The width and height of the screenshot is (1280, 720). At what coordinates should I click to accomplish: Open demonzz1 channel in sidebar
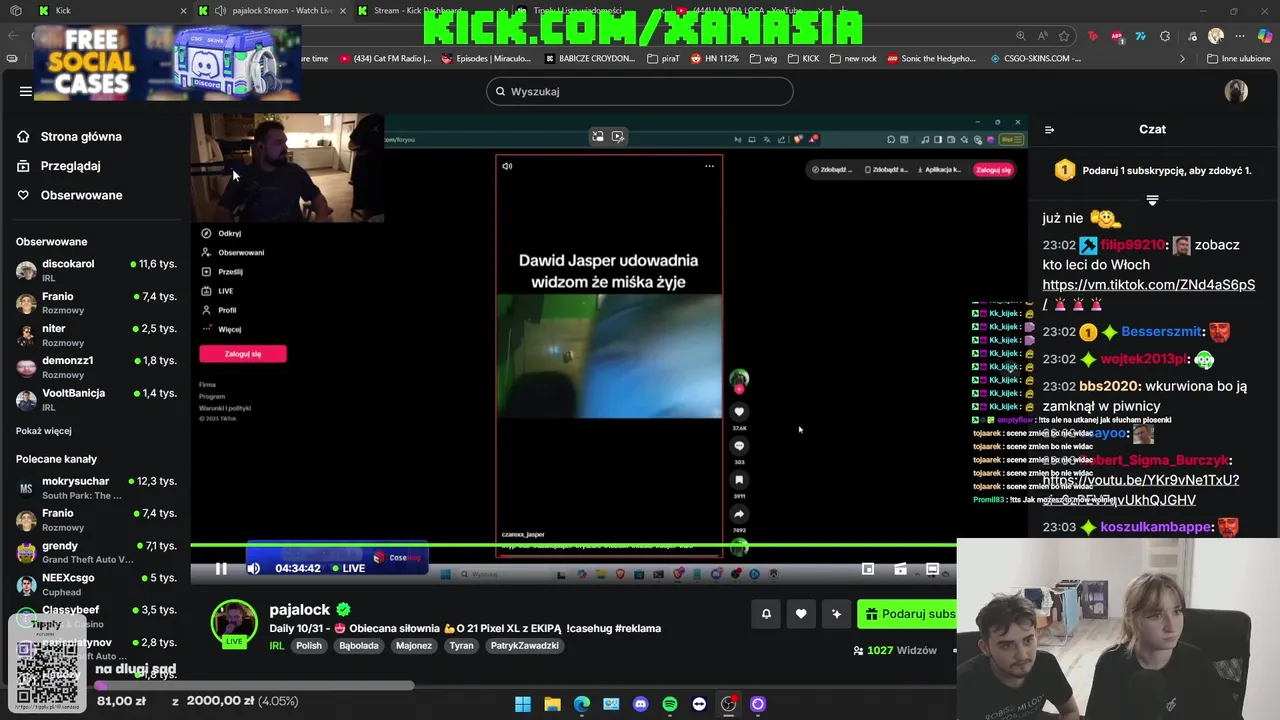click(x=96, y=367)
